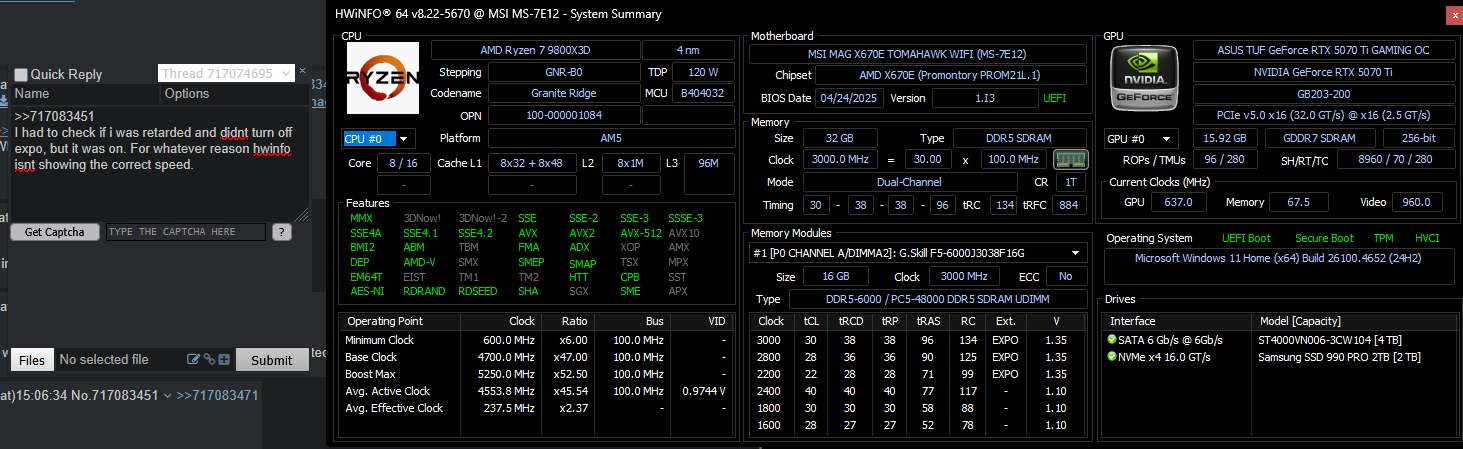This screenshot has width=1463, height=449.
Task: Click the NVIDIA GeForce logo image
Action: click(x=1145, y=79)
